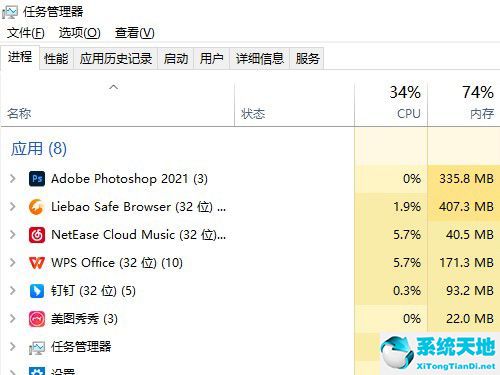Screen dimensions: 500x375
Task: Switch to the 性能 tab
Action: tap(56, 59)
